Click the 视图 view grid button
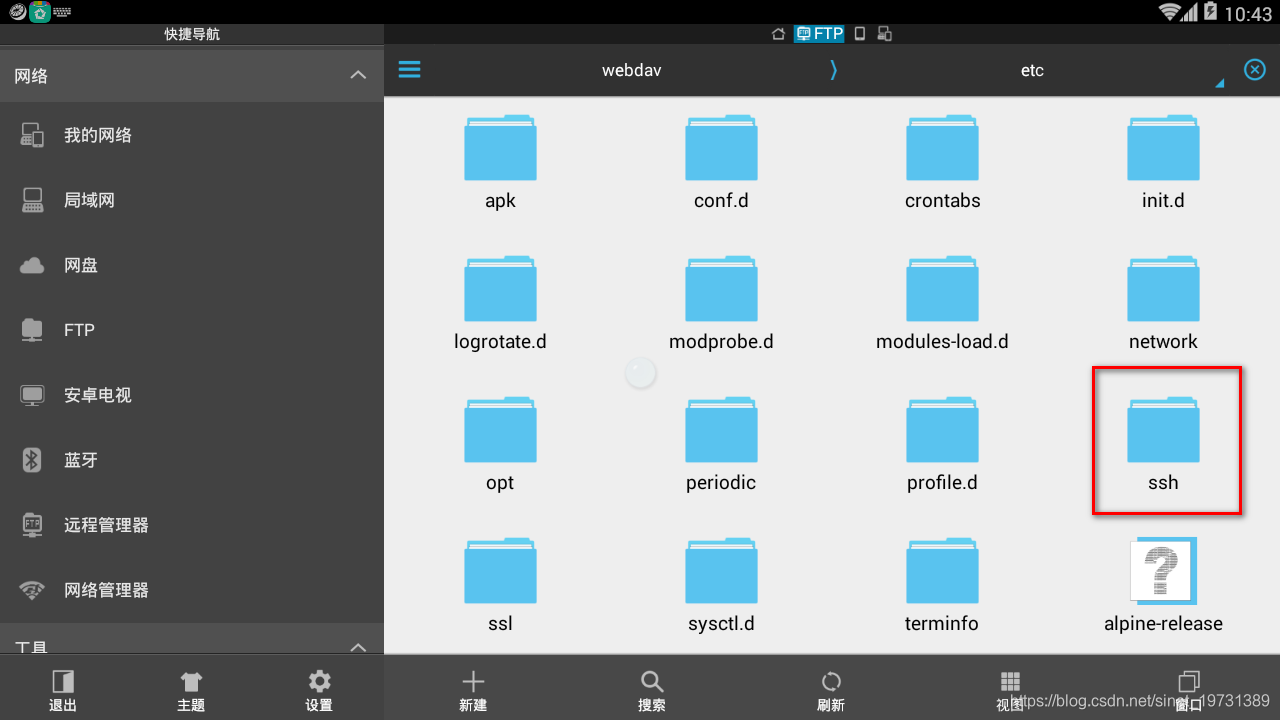This screenshot has height=720, width=1280. coord(1010,690)
